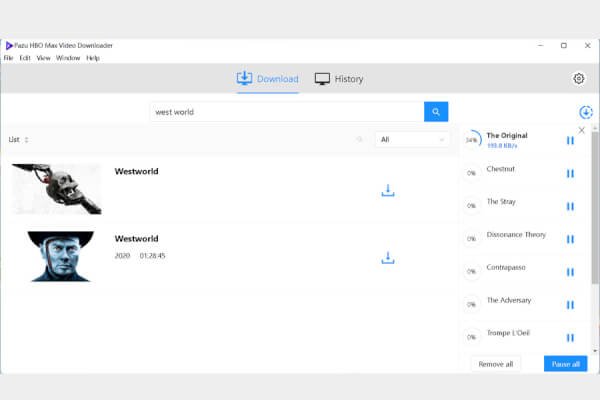The height and width of the screenshot is (400, 600).
Task: Pause The Original episode download
Action: (570, 141)
